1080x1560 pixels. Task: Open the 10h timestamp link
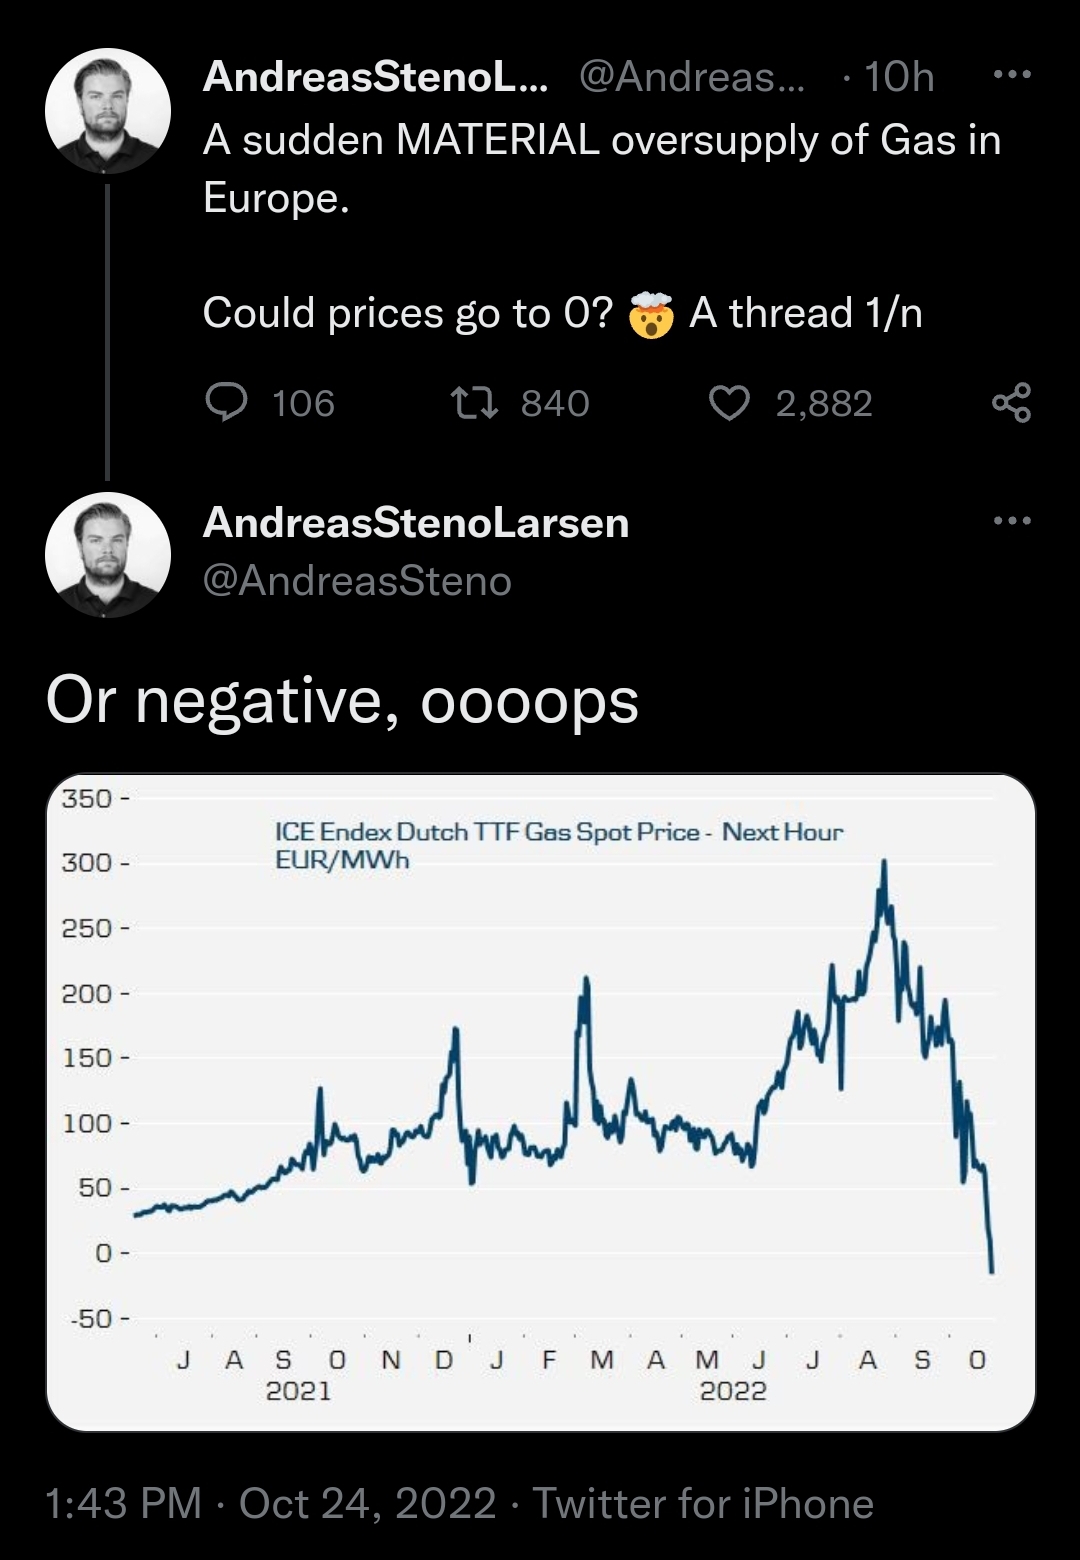[898, 77]
